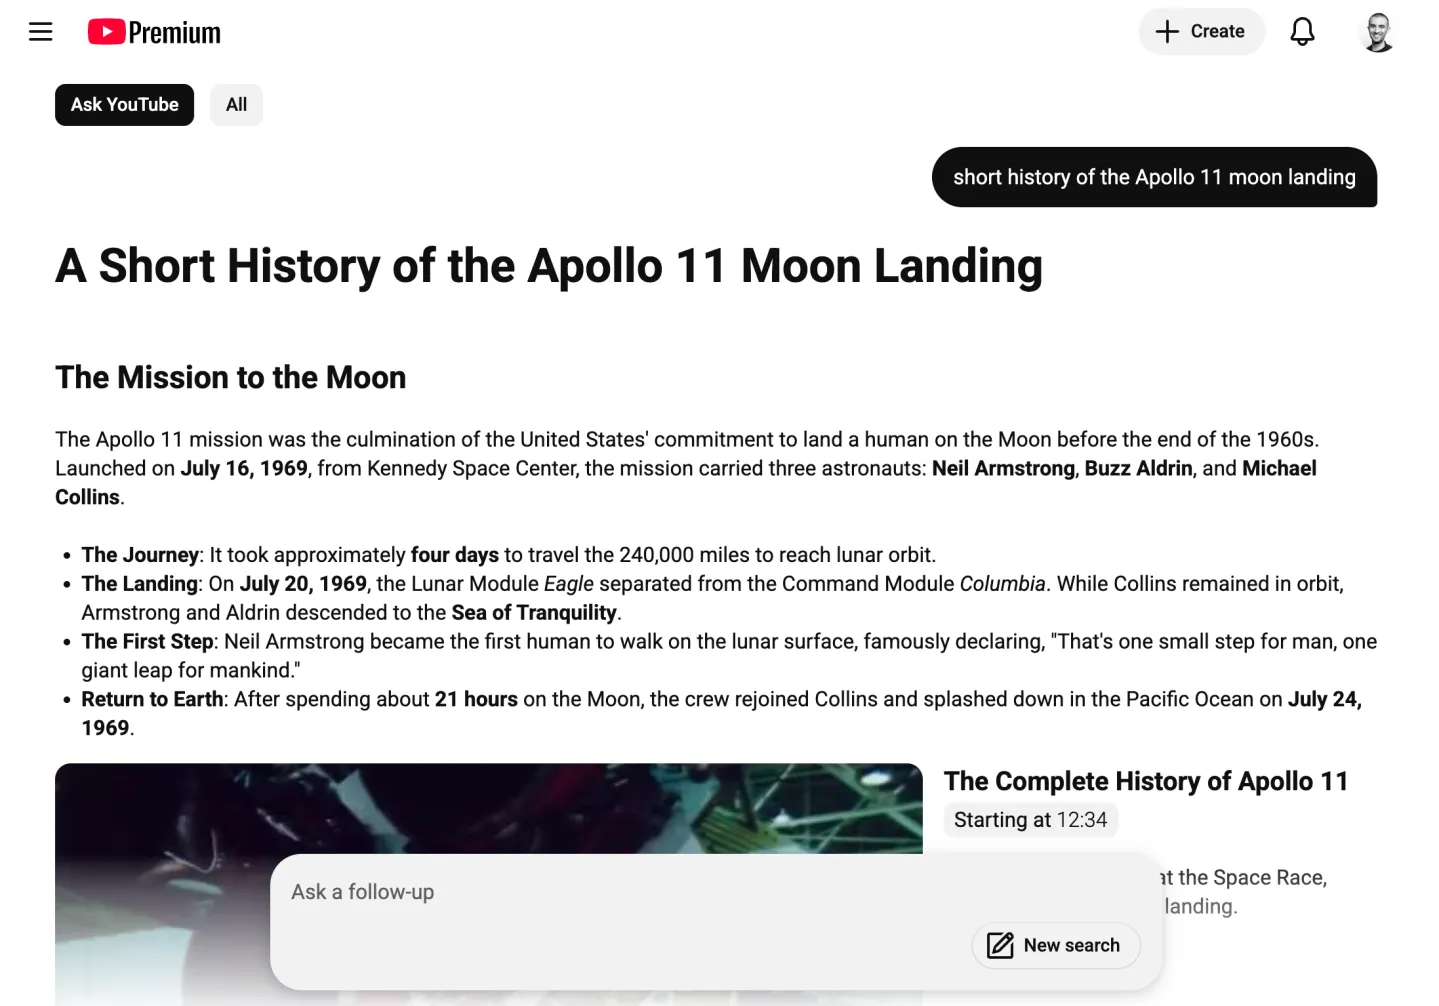Click the pencil icon on New search

point(999,945)
